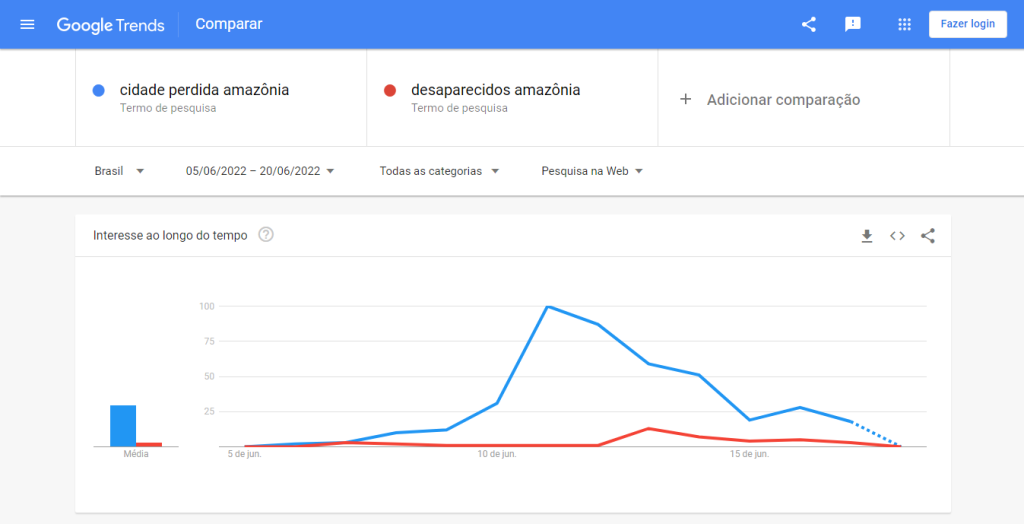The height and width of the screenshot is (524, 1024).
Task: Edit the desaparecidos amazônia term
Action: point(495,90)
